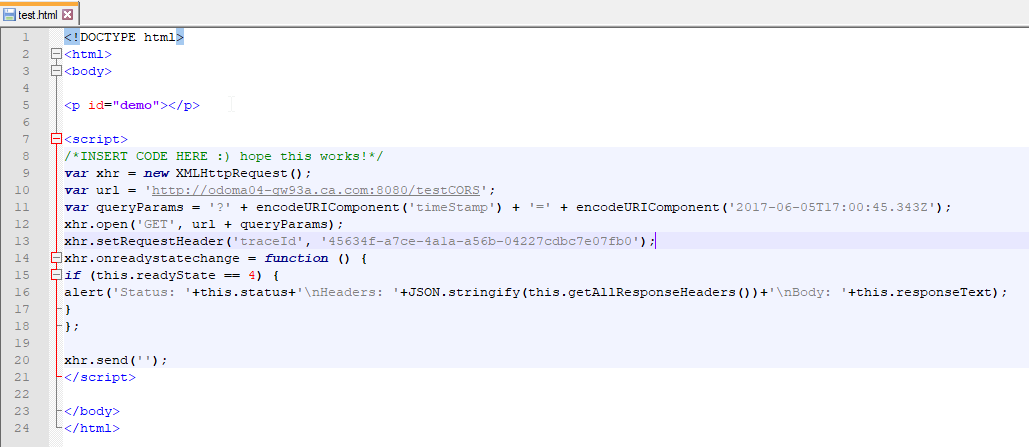Click 'queryParams' variable name on line 11

(x=140, y=207)
